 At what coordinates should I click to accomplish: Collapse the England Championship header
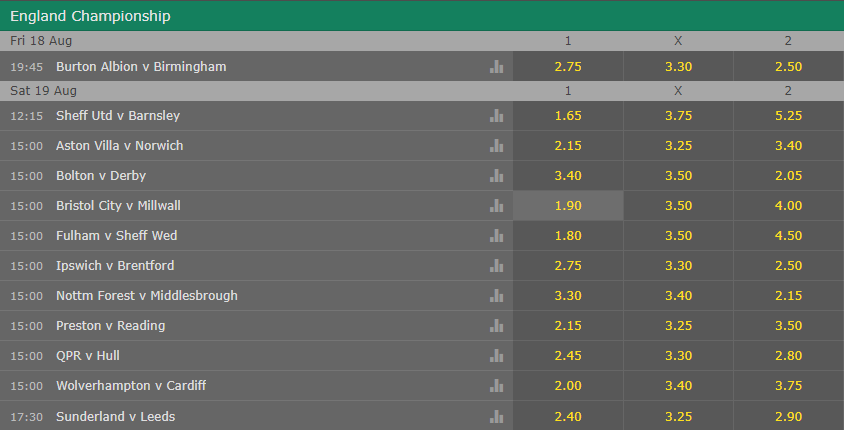(x=422, y=16)
